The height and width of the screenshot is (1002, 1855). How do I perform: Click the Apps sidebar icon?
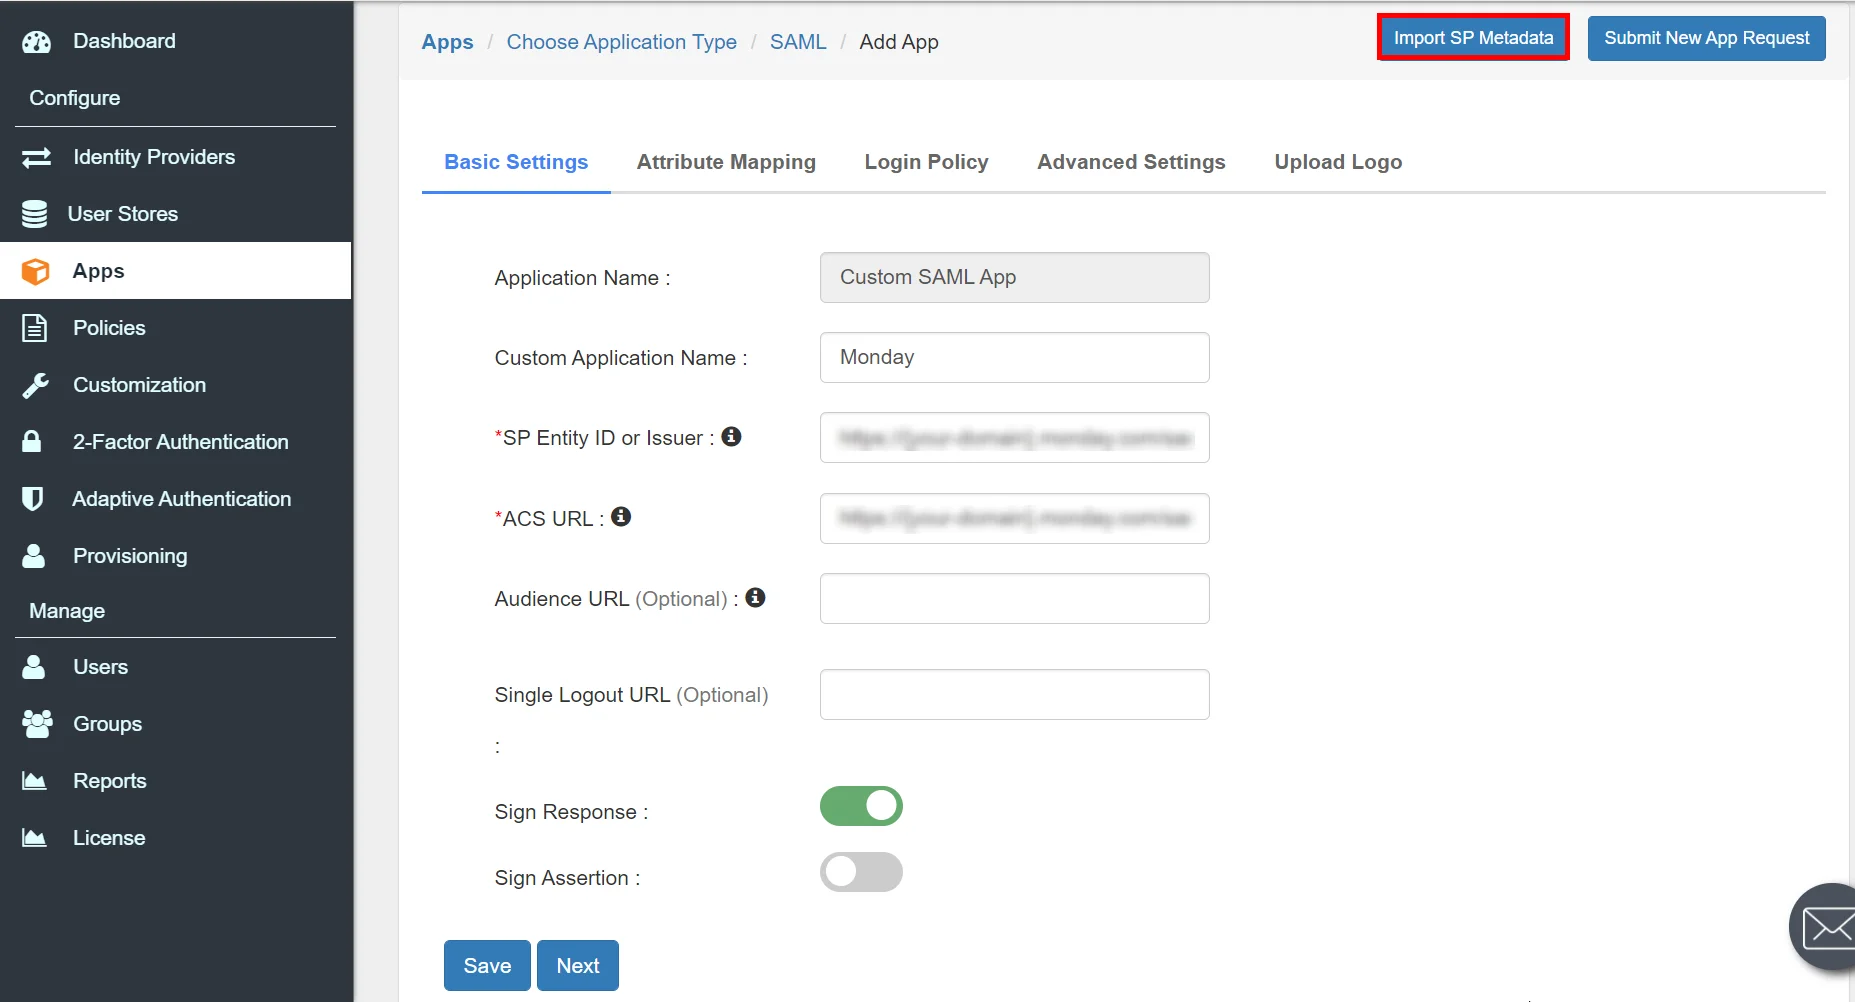(35, 270)
